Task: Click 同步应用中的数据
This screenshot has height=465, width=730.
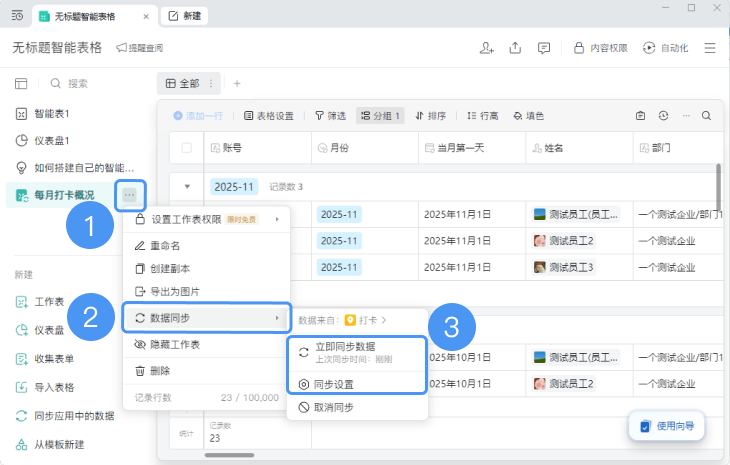Action: click(x=65, y=416)
